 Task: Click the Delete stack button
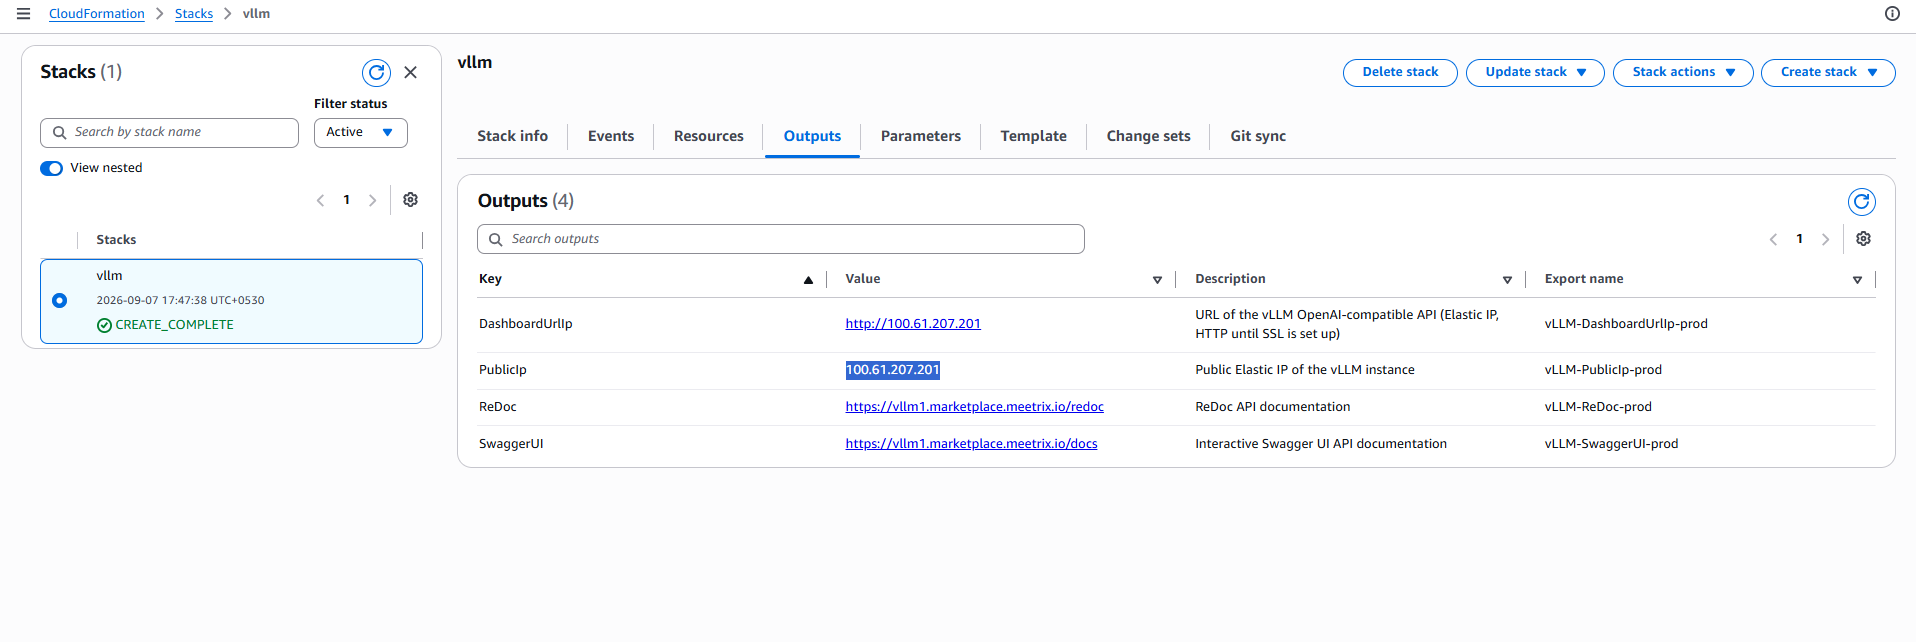pyautogui.click(x=1400, y=72)
